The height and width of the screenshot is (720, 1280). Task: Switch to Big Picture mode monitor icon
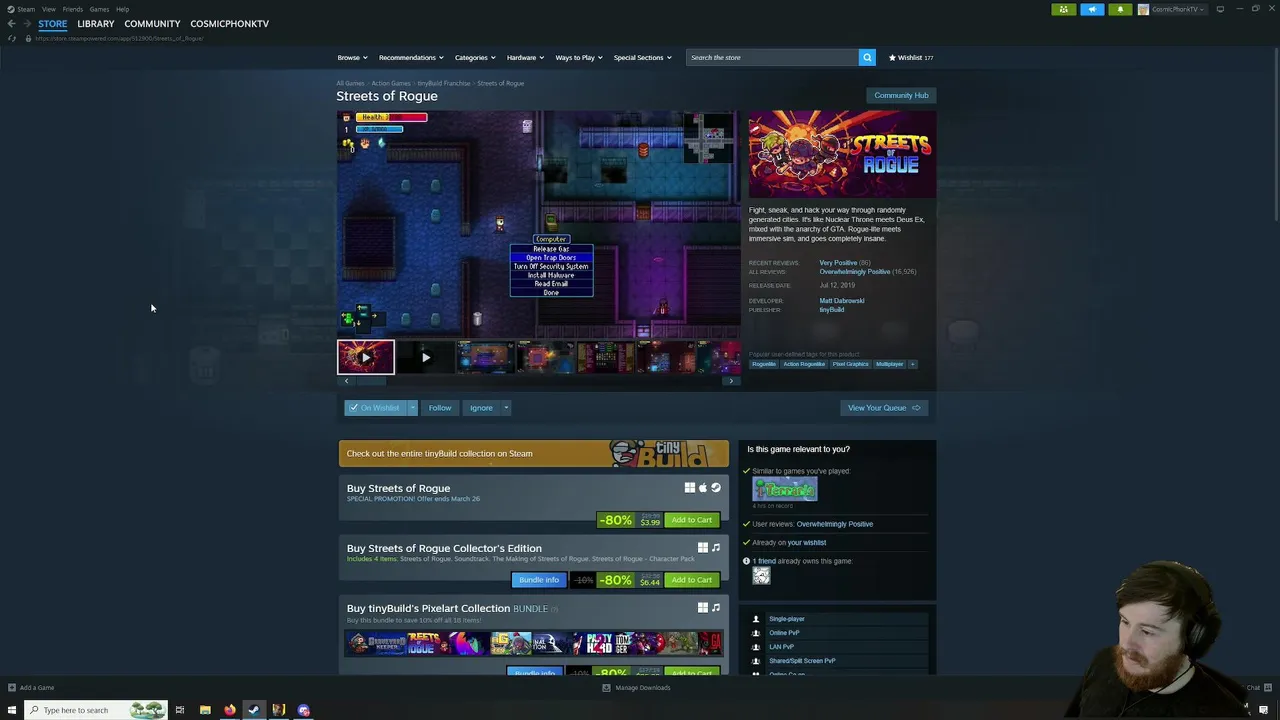click(1220, 9)
